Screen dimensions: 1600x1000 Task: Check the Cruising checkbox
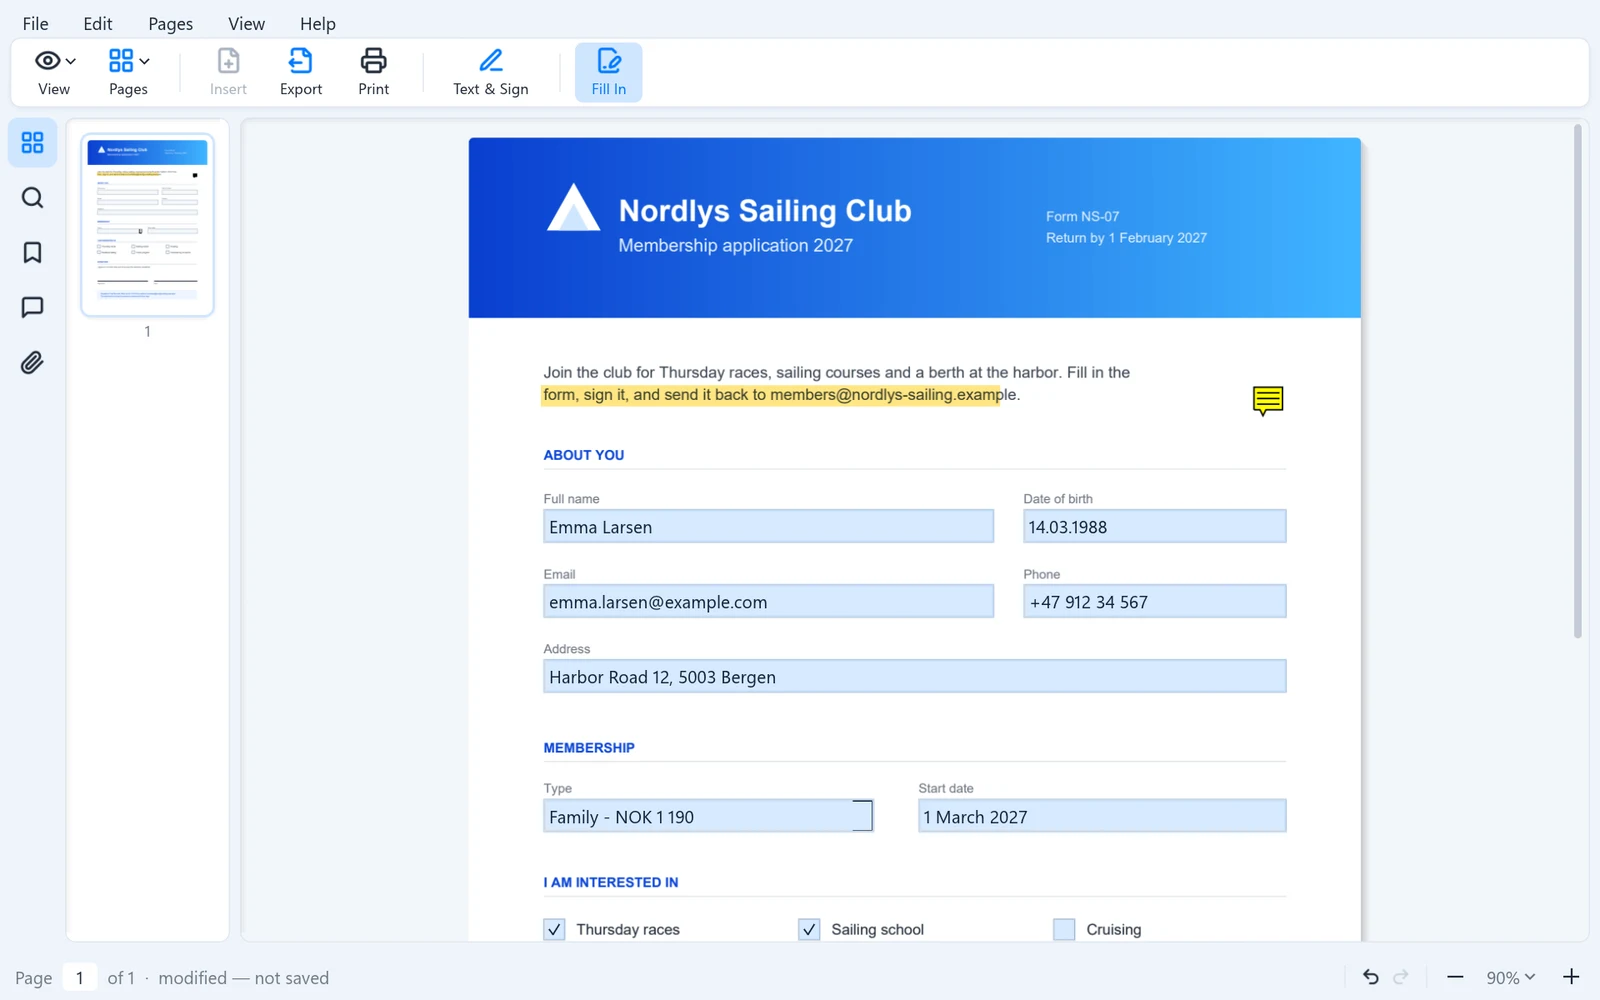[1064, 929]
